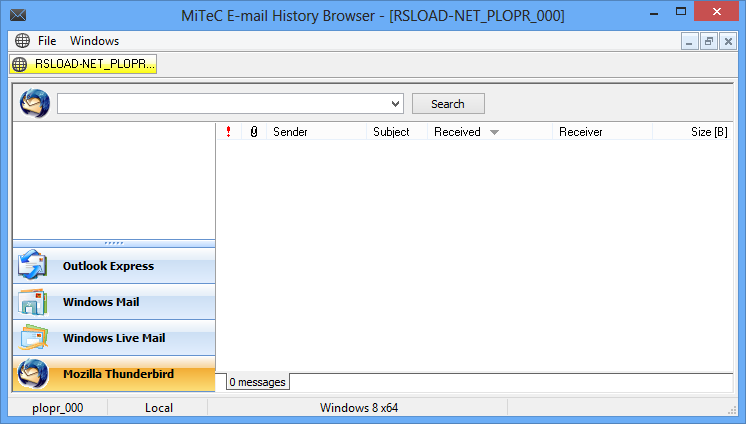746x424 pixels.
Task: Click plopr_000 in the status bar
Action: [58, 408]
